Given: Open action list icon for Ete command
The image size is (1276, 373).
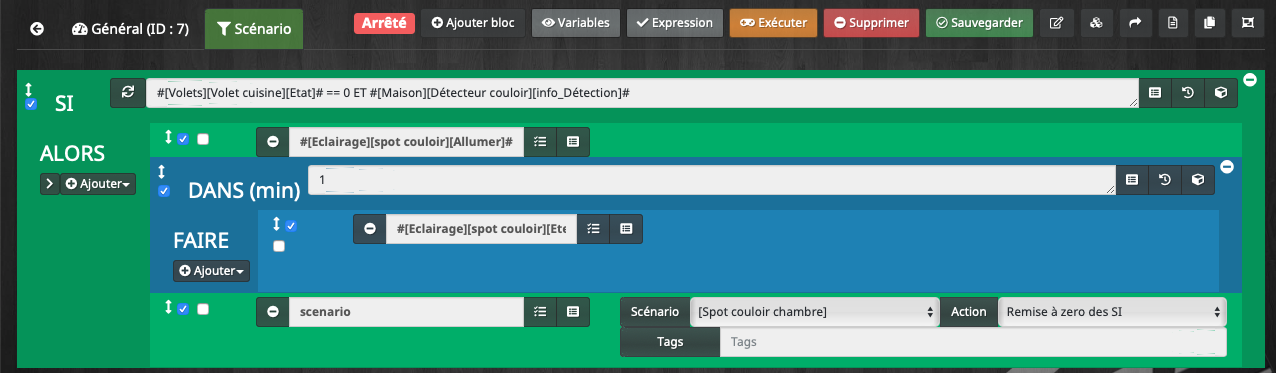Looking at the screenshot, I should pos(593,229).
